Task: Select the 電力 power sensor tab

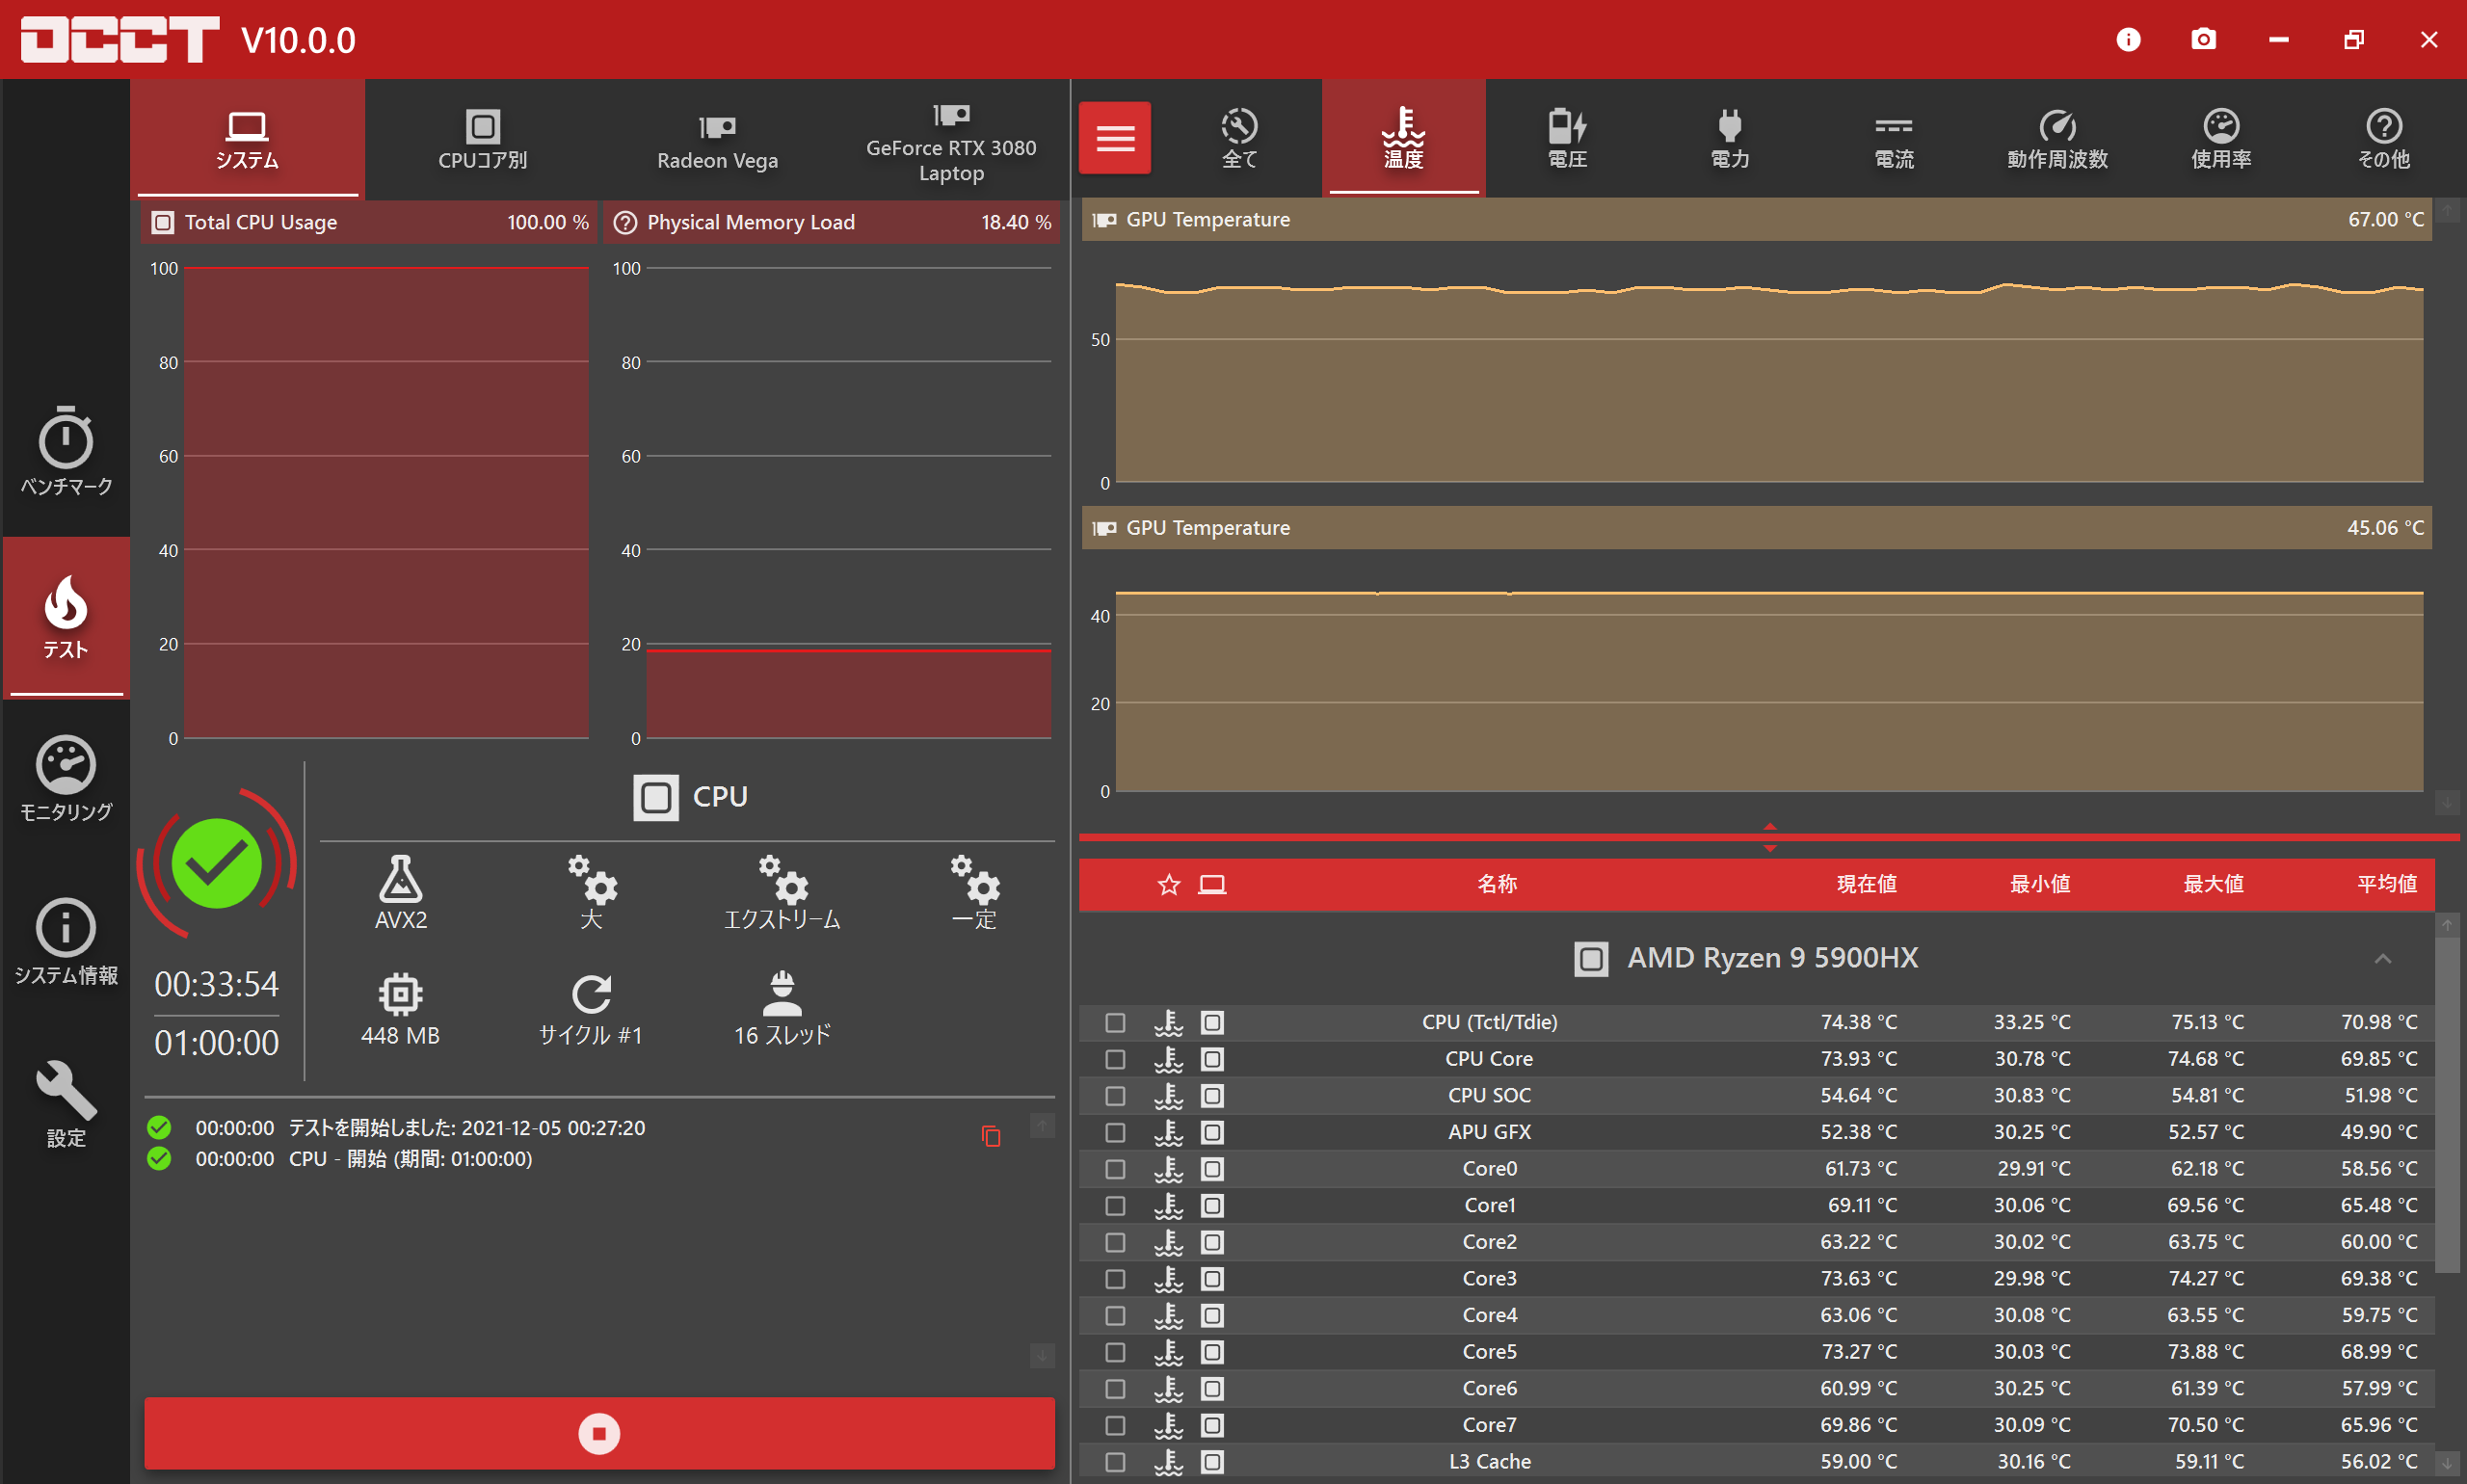Action: tap(1730, 138)
